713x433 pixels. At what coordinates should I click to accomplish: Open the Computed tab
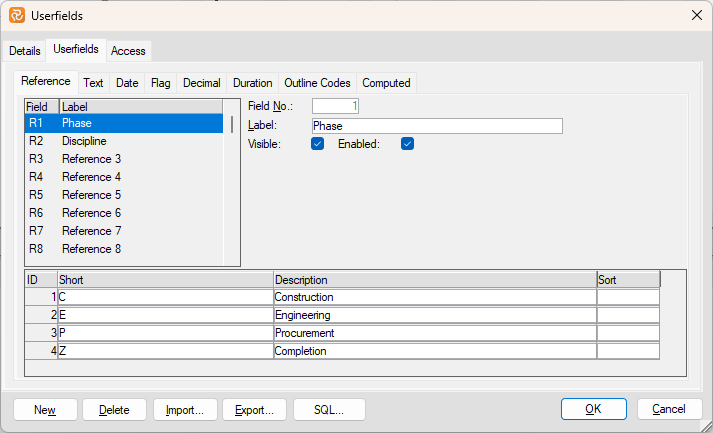386,83
